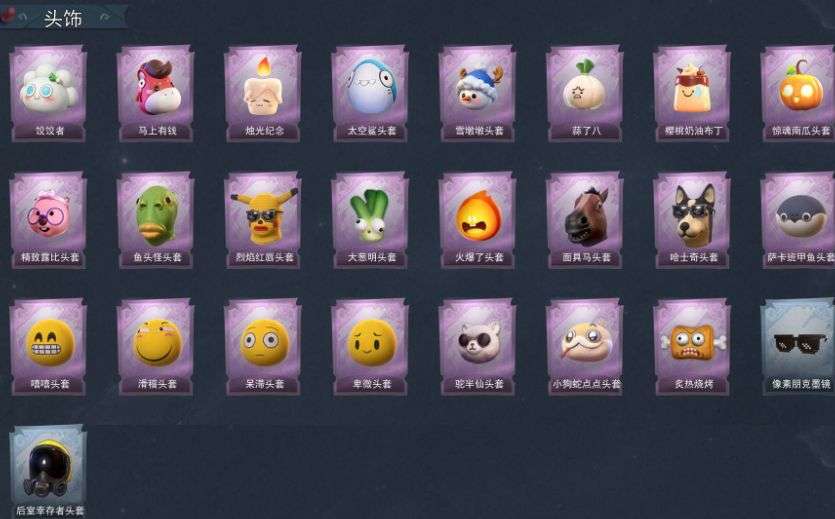Screen dimensions: 835x519
Task: Choose the 鱼头怪头套 green fish head
Action: [155, 220]
